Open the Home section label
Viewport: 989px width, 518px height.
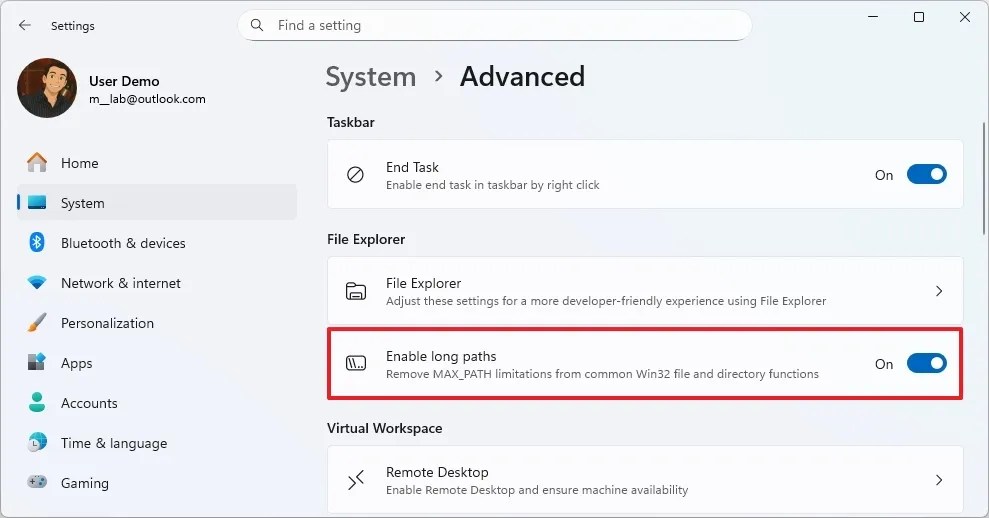tap(79, 163)
